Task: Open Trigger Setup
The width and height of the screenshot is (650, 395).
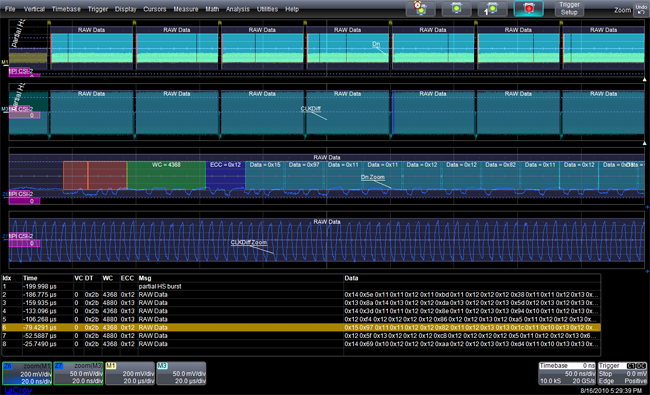Action: 569,8
